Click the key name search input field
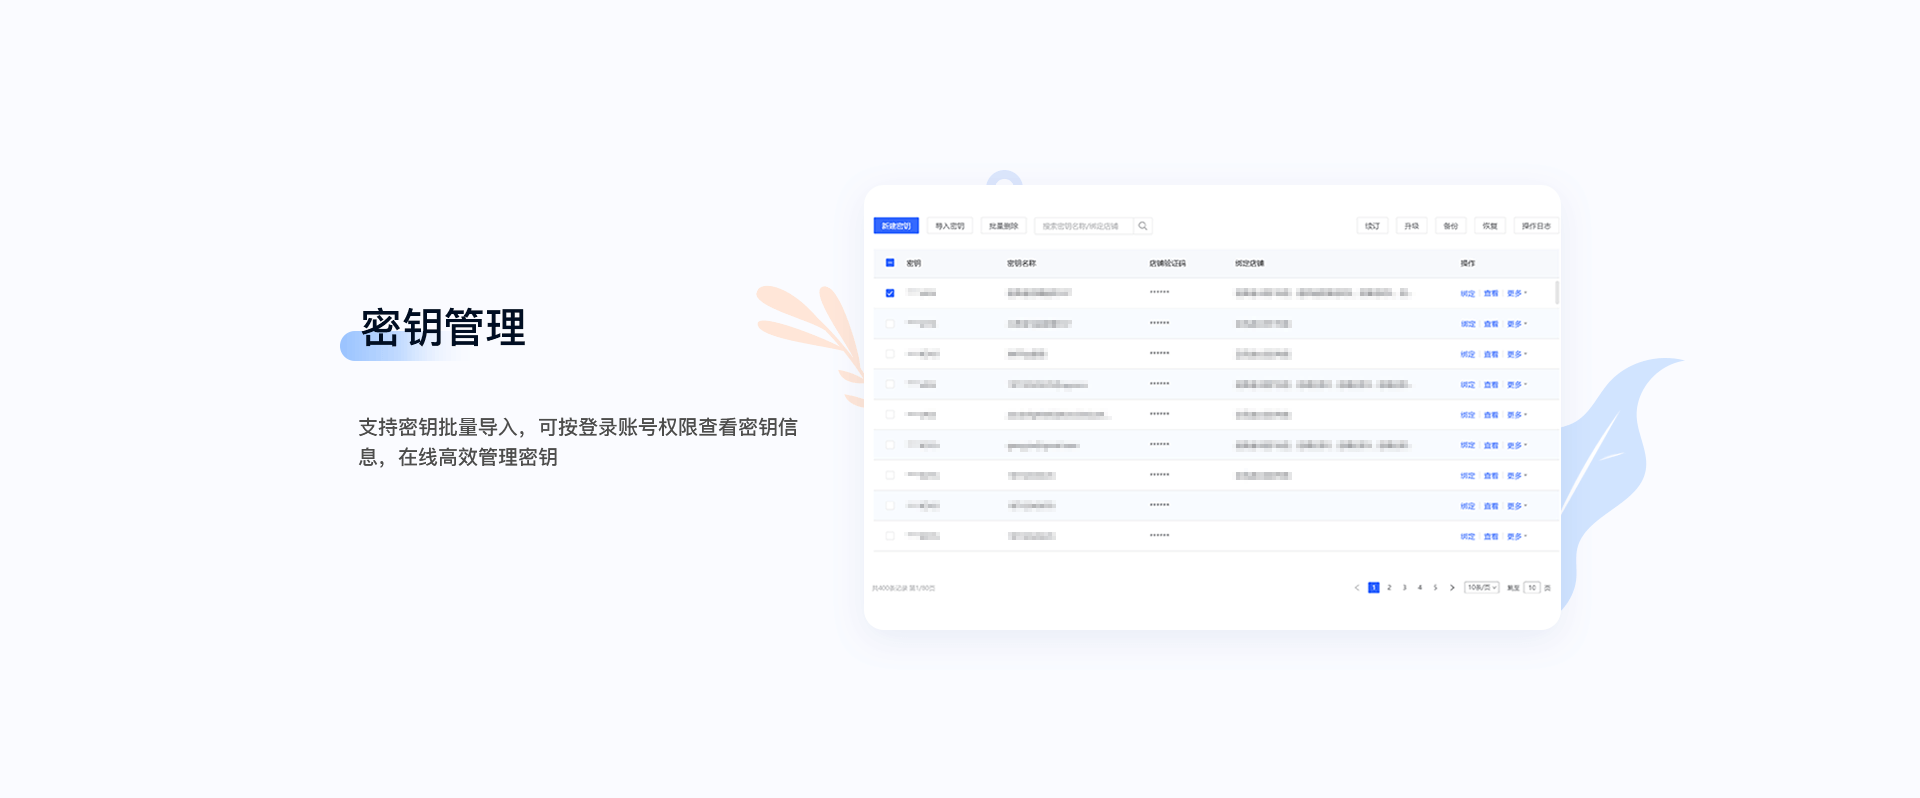1920x798 pixels. point(1084,226)
